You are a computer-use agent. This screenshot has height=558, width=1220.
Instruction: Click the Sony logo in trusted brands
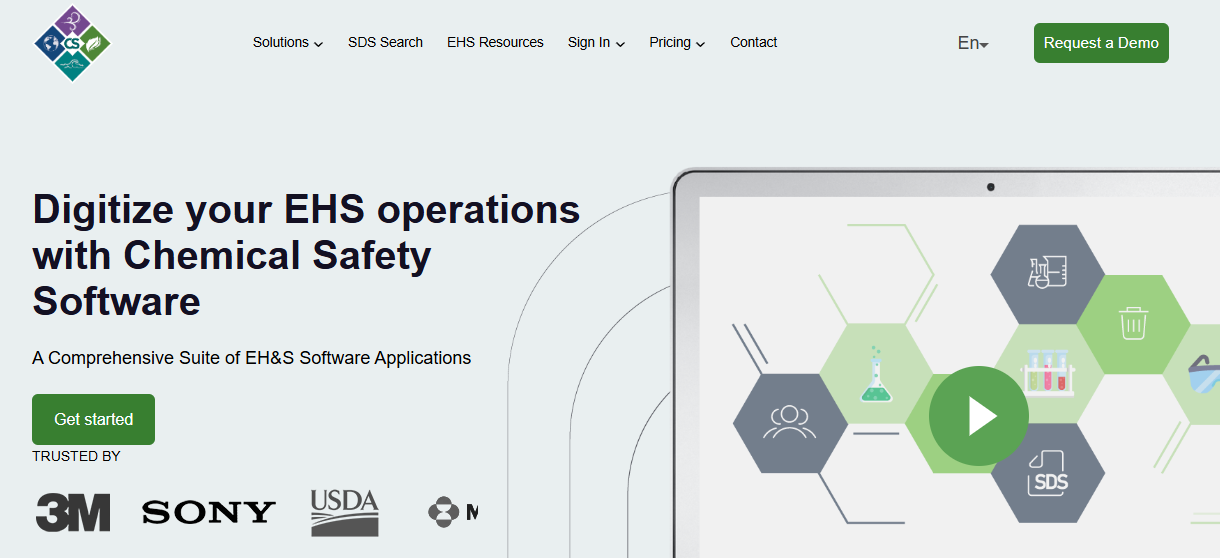(x=208, y=513)
